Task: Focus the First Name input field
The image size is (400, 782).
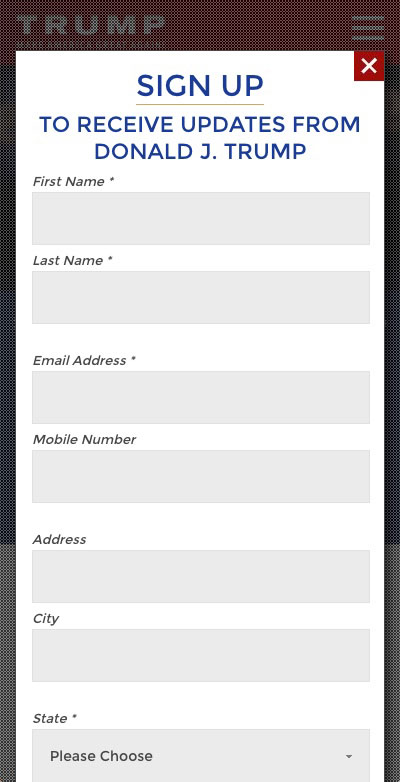Action: coord(201,218)
